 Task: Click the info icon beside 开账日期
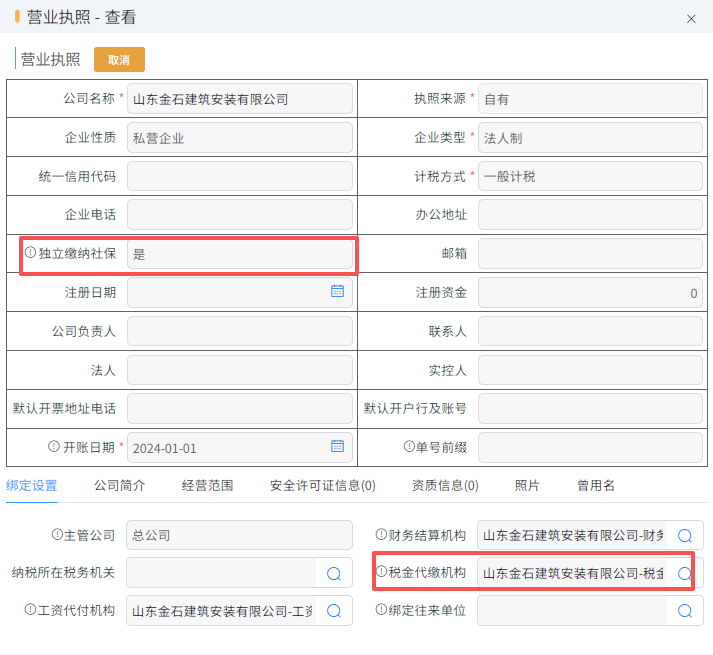click(54, 447)
